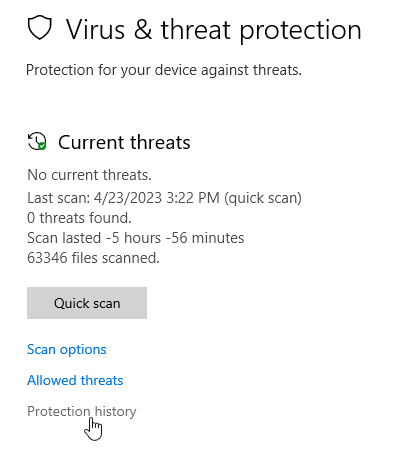Open Protection history
The height and width of the screenshot is (449, 412).
tap(82, 411)
